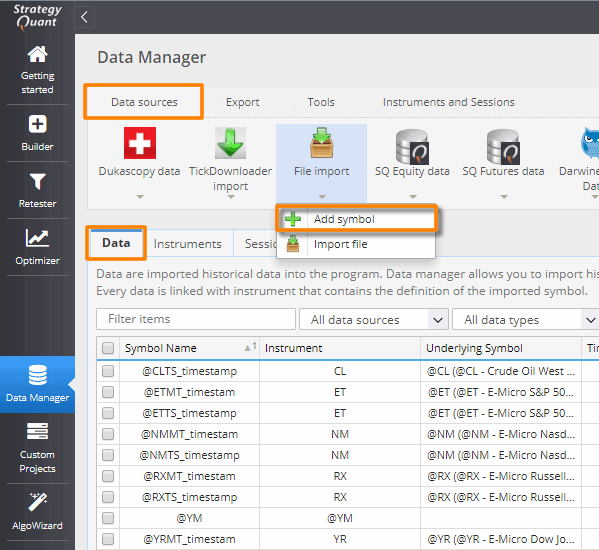Viewport: 599px width, 550px height.
Task: Select the Instruments sub-tab
Action: click(187, 244)
